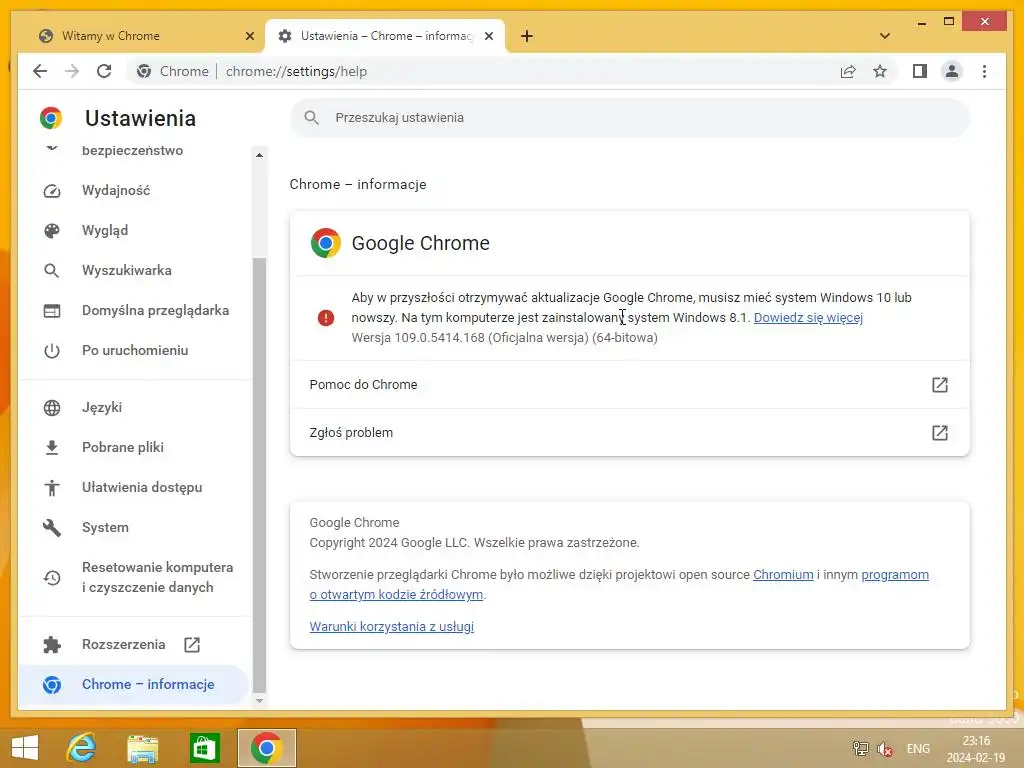Click the muted volume tray icon
The image size is (1024, 768).
click(885, 748)
